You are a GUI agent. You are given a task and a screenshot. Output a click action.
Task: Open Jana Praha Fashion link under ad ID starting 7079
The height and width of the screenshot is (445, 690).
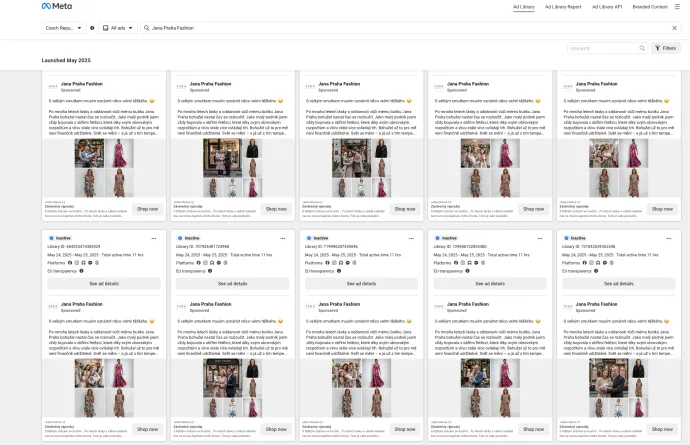(210, 304)
